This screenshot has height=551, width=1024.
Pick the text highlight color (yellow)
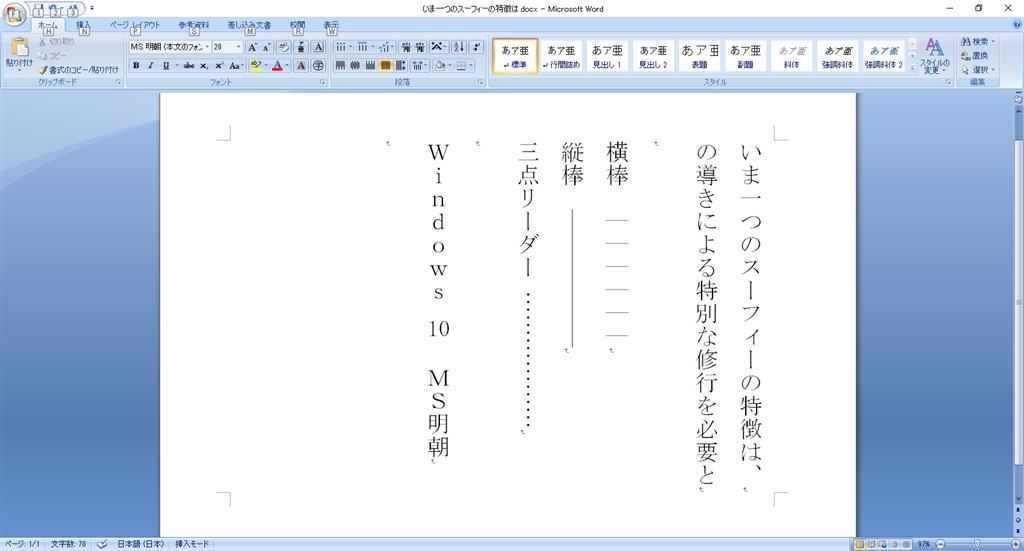[x=255, y=65]
